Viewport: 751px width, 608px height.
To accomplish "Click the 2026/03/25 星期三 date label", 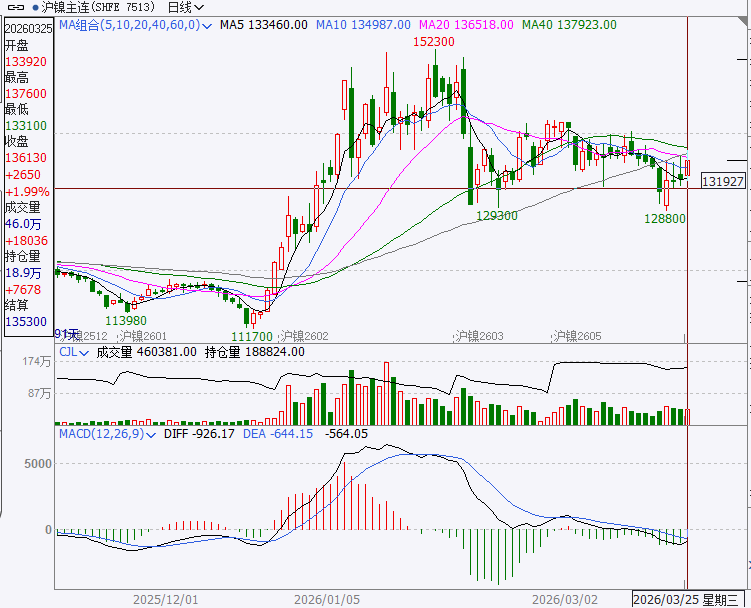I will pyautogui.click(x=690, y=599).
